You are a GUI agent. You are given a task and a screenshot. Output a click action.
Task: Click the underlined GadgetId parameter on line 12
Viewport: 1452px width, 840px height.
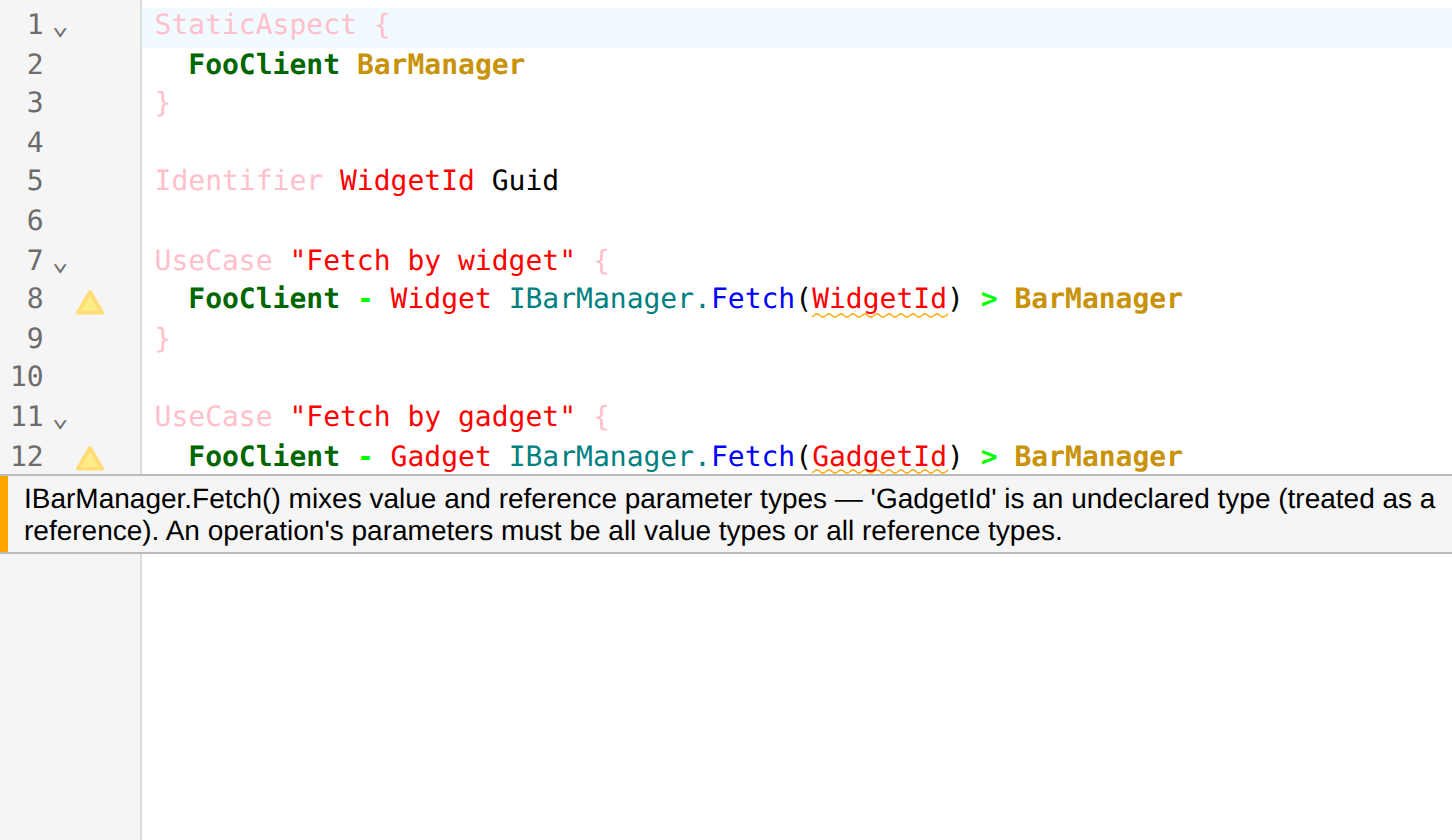[x=879, y=457]
